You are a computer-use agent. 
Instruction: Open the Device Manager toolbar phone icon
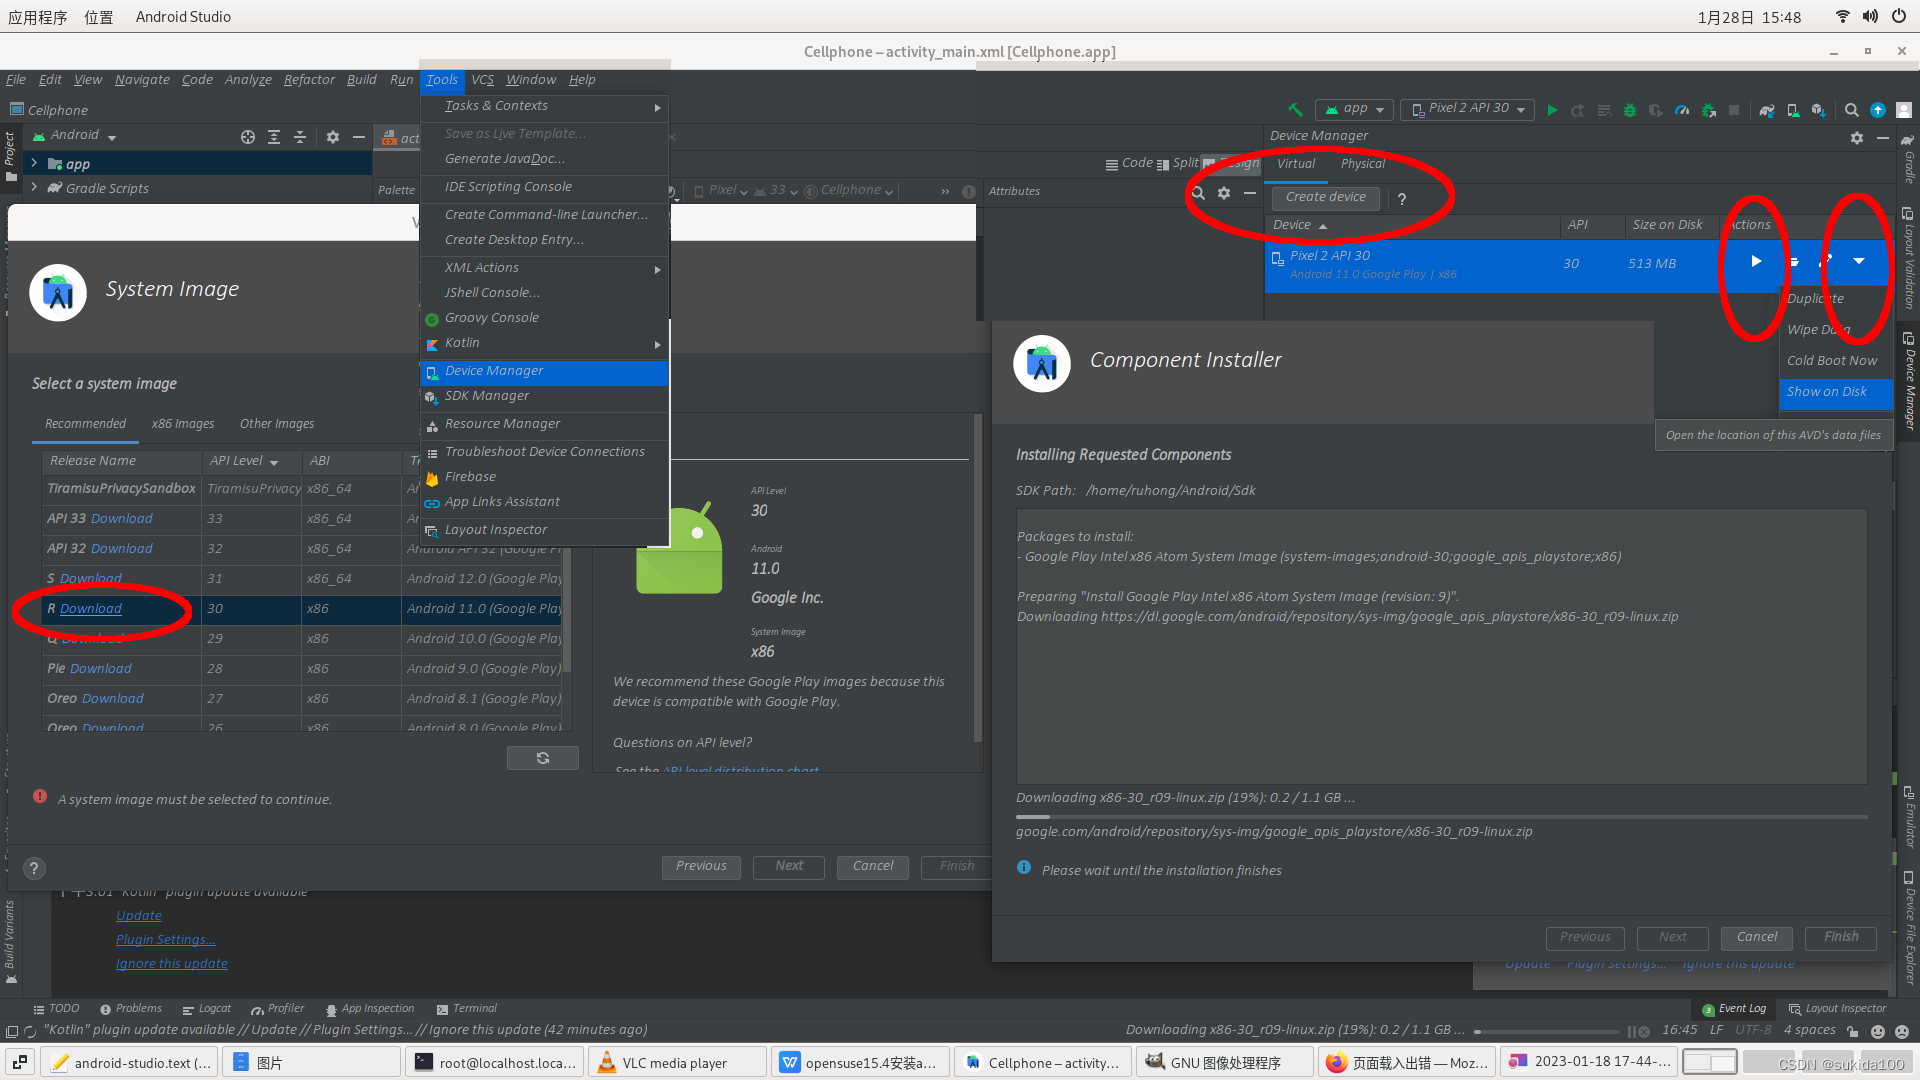(1793, 110)
